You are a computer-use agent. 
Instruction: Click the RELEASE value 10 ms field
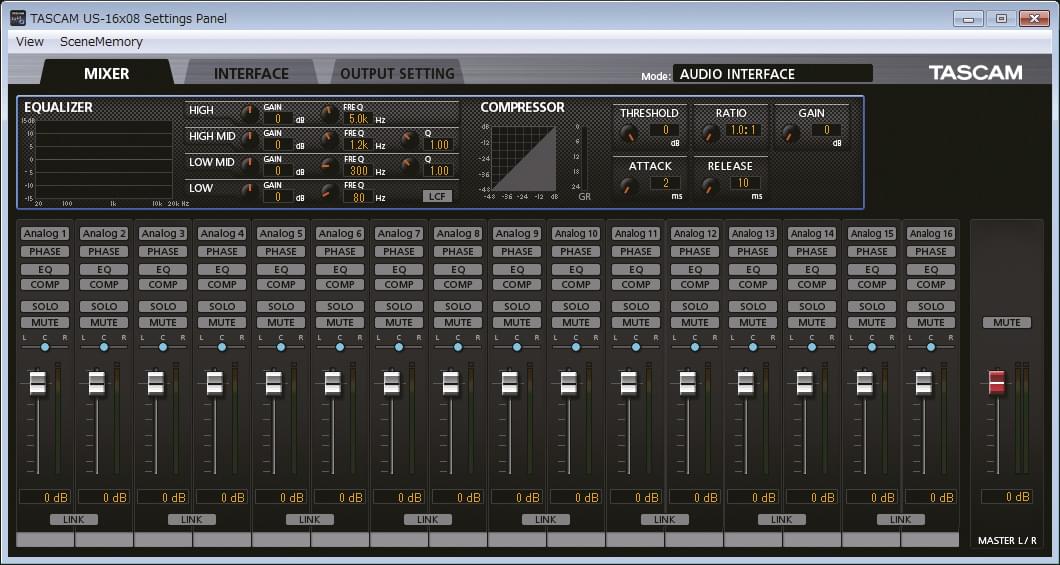click(745, 183)
